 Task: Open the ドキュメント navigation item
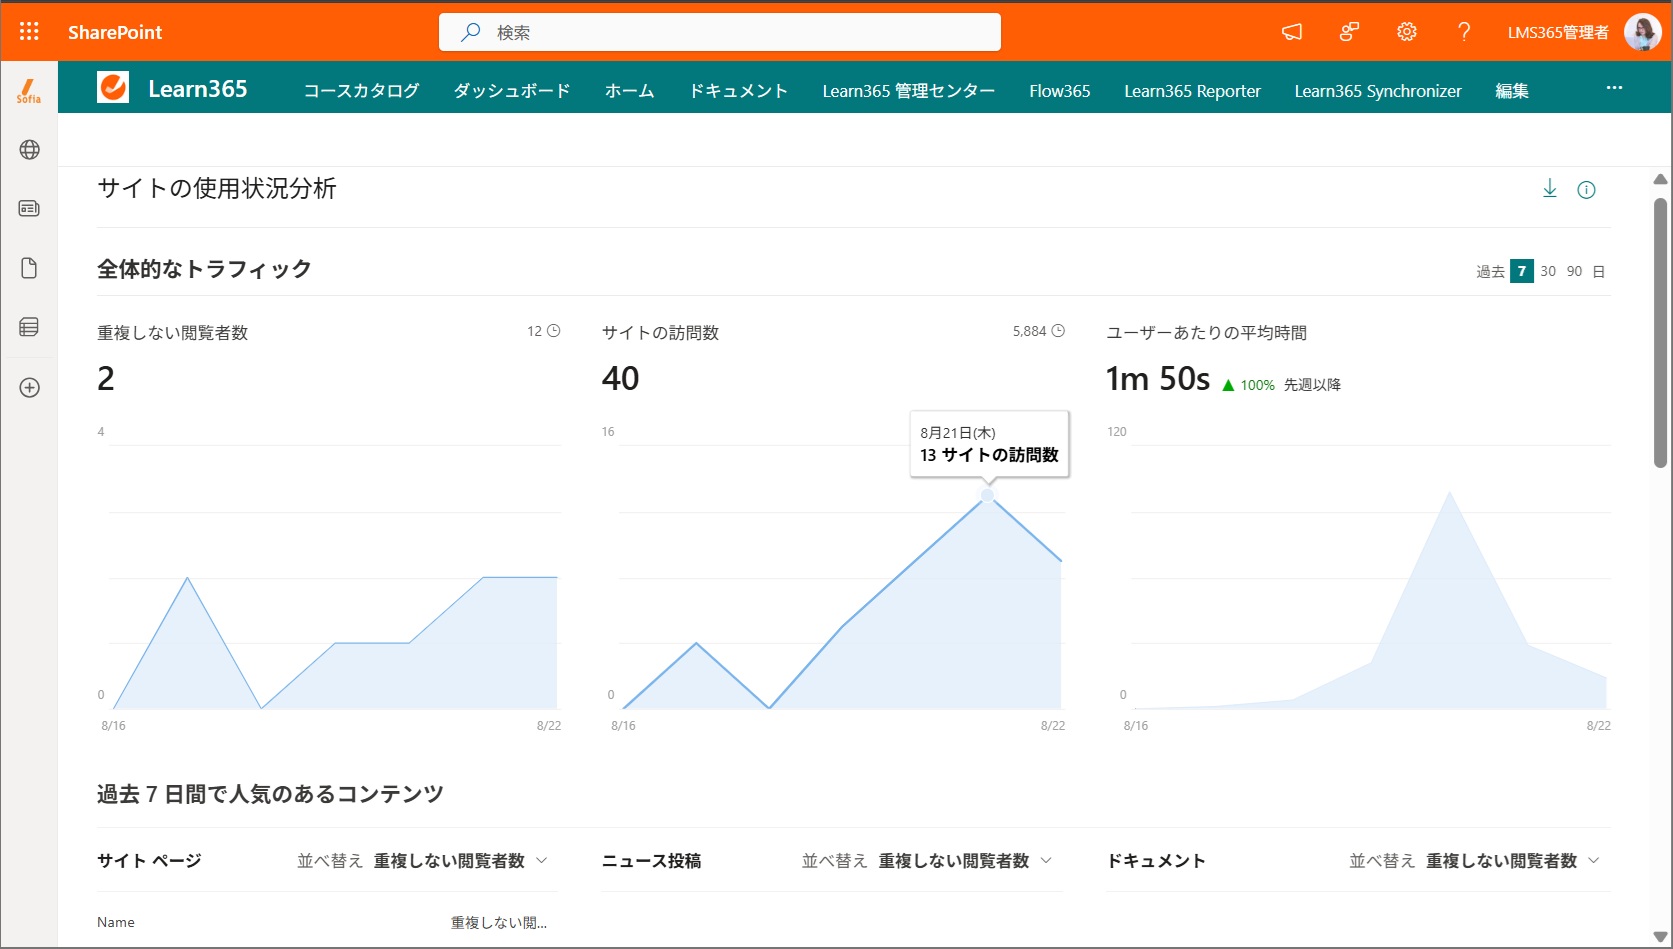(739, 91)
